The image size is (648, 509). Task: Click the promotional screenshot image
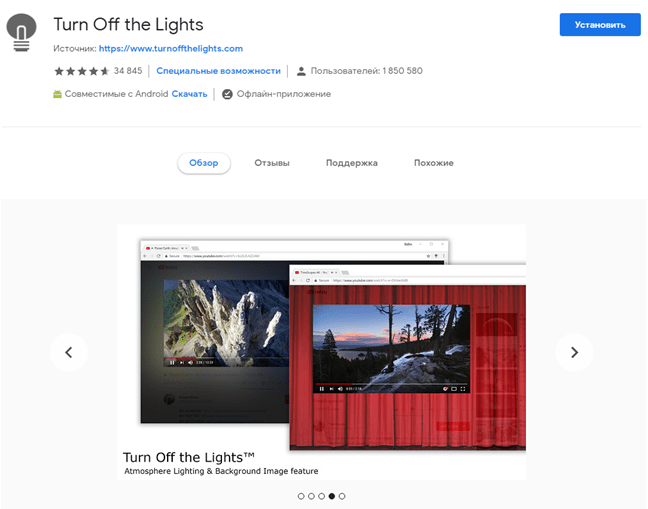click(x=322, y=352)
